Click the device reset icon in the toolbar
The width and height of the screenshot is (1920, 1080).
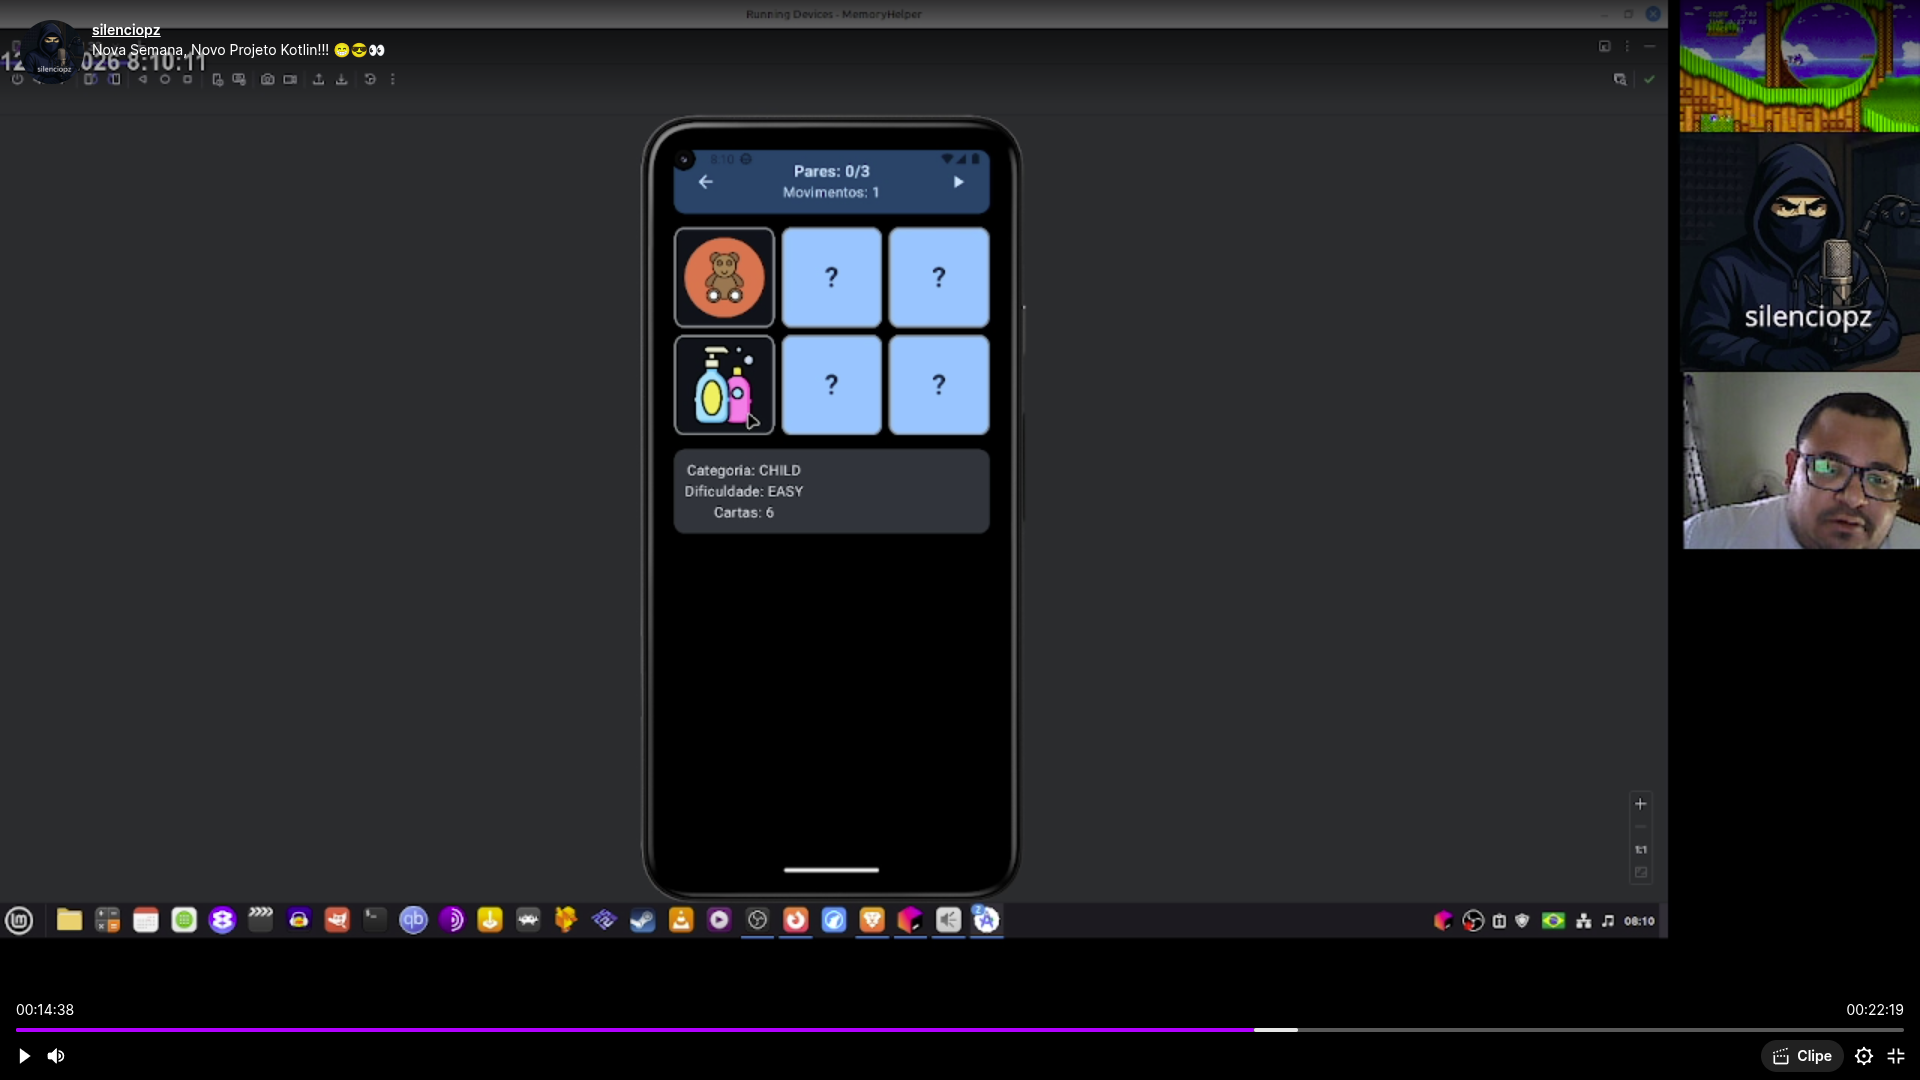(370, 79)
